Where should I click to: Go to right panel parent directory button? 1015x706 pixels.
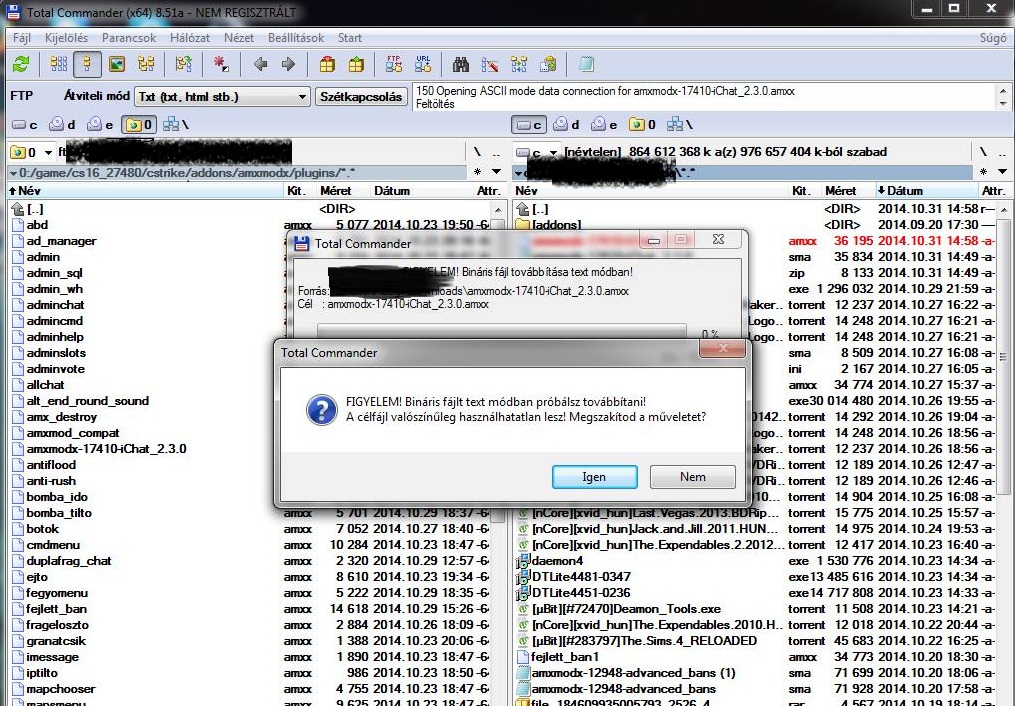coord(1002,152)
